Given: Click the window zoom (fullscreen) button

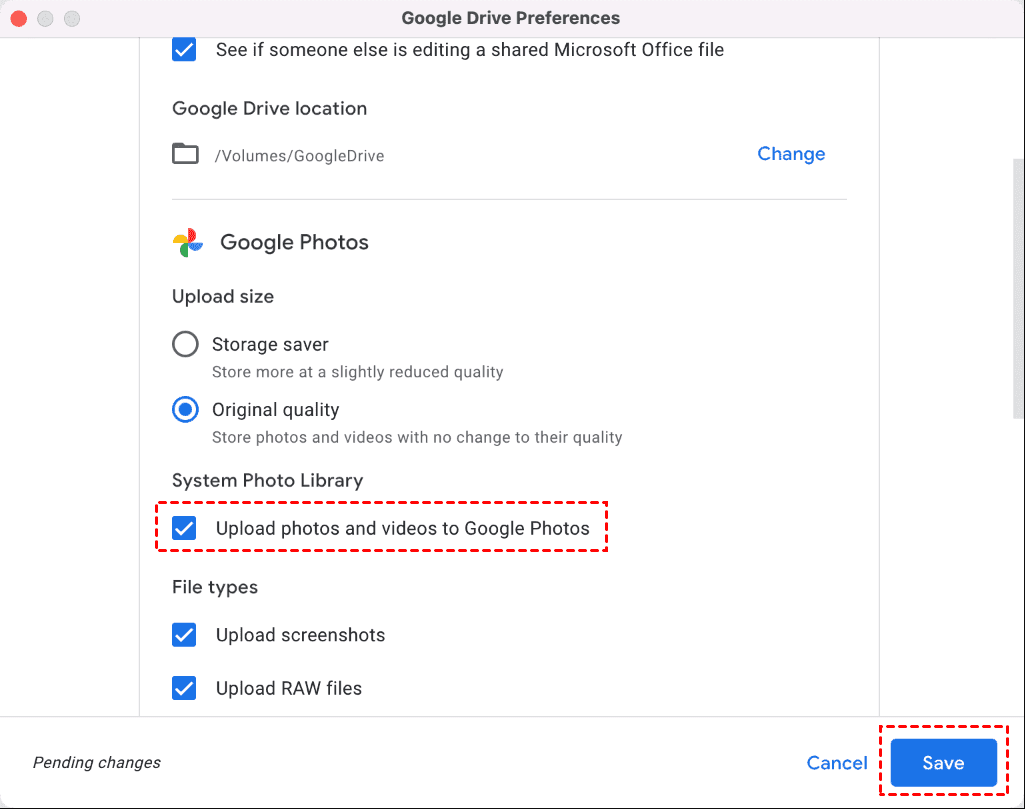Looking at the screenshot, I should click(72, 19).
